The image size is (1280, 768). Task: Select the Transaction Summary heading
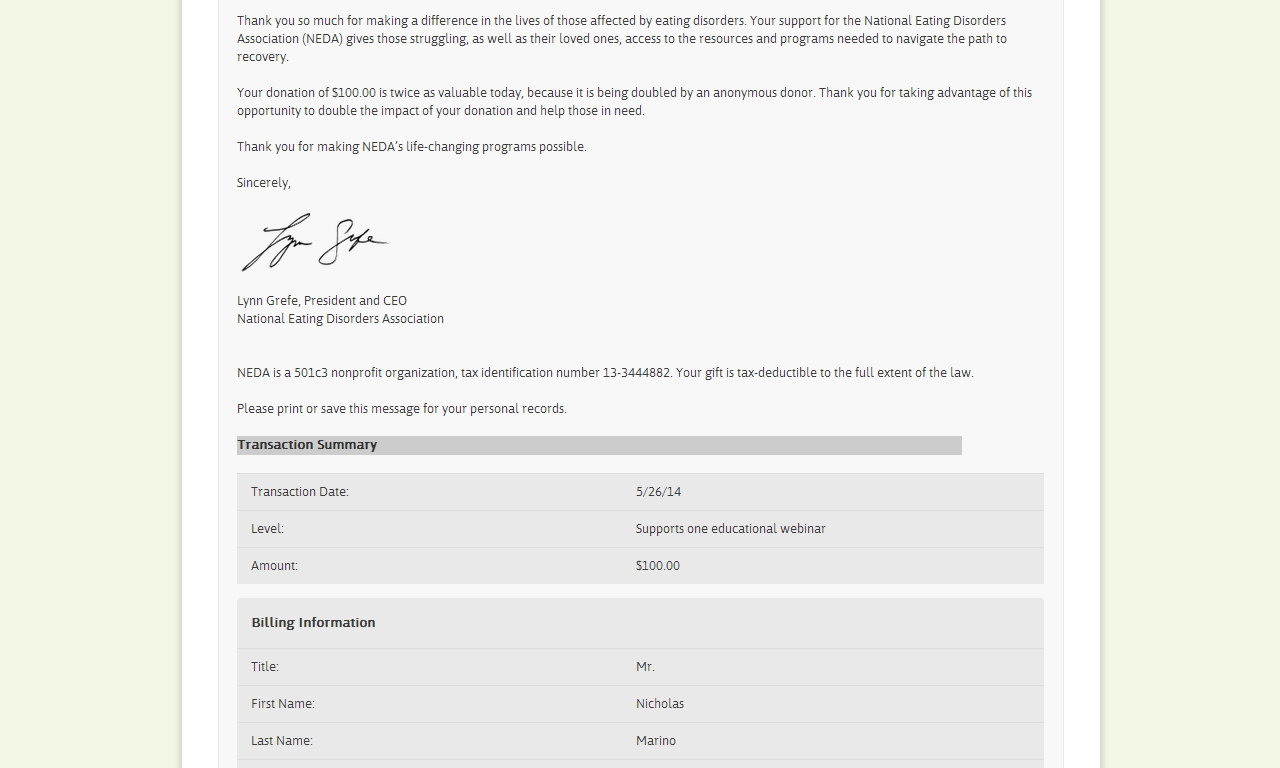[x=307, y=445]
